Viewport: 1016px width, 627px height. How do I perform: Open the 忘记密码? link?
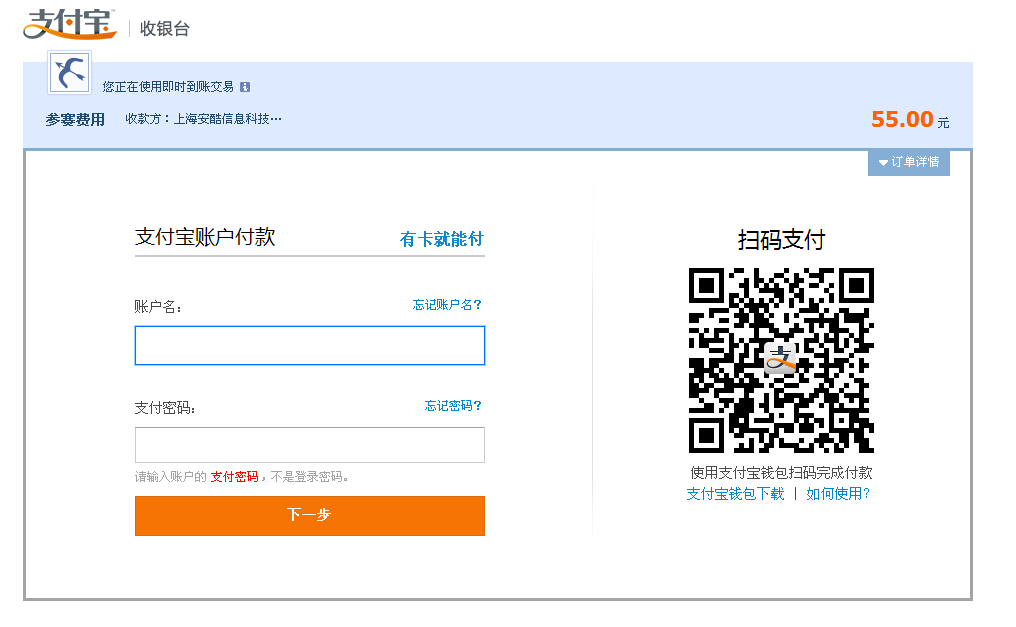(453, 405)
